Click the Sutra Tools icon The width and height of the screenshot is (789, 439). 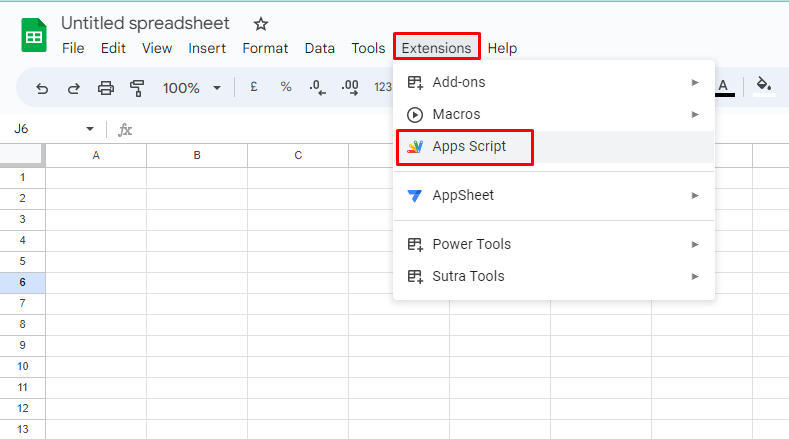(415, 276)
